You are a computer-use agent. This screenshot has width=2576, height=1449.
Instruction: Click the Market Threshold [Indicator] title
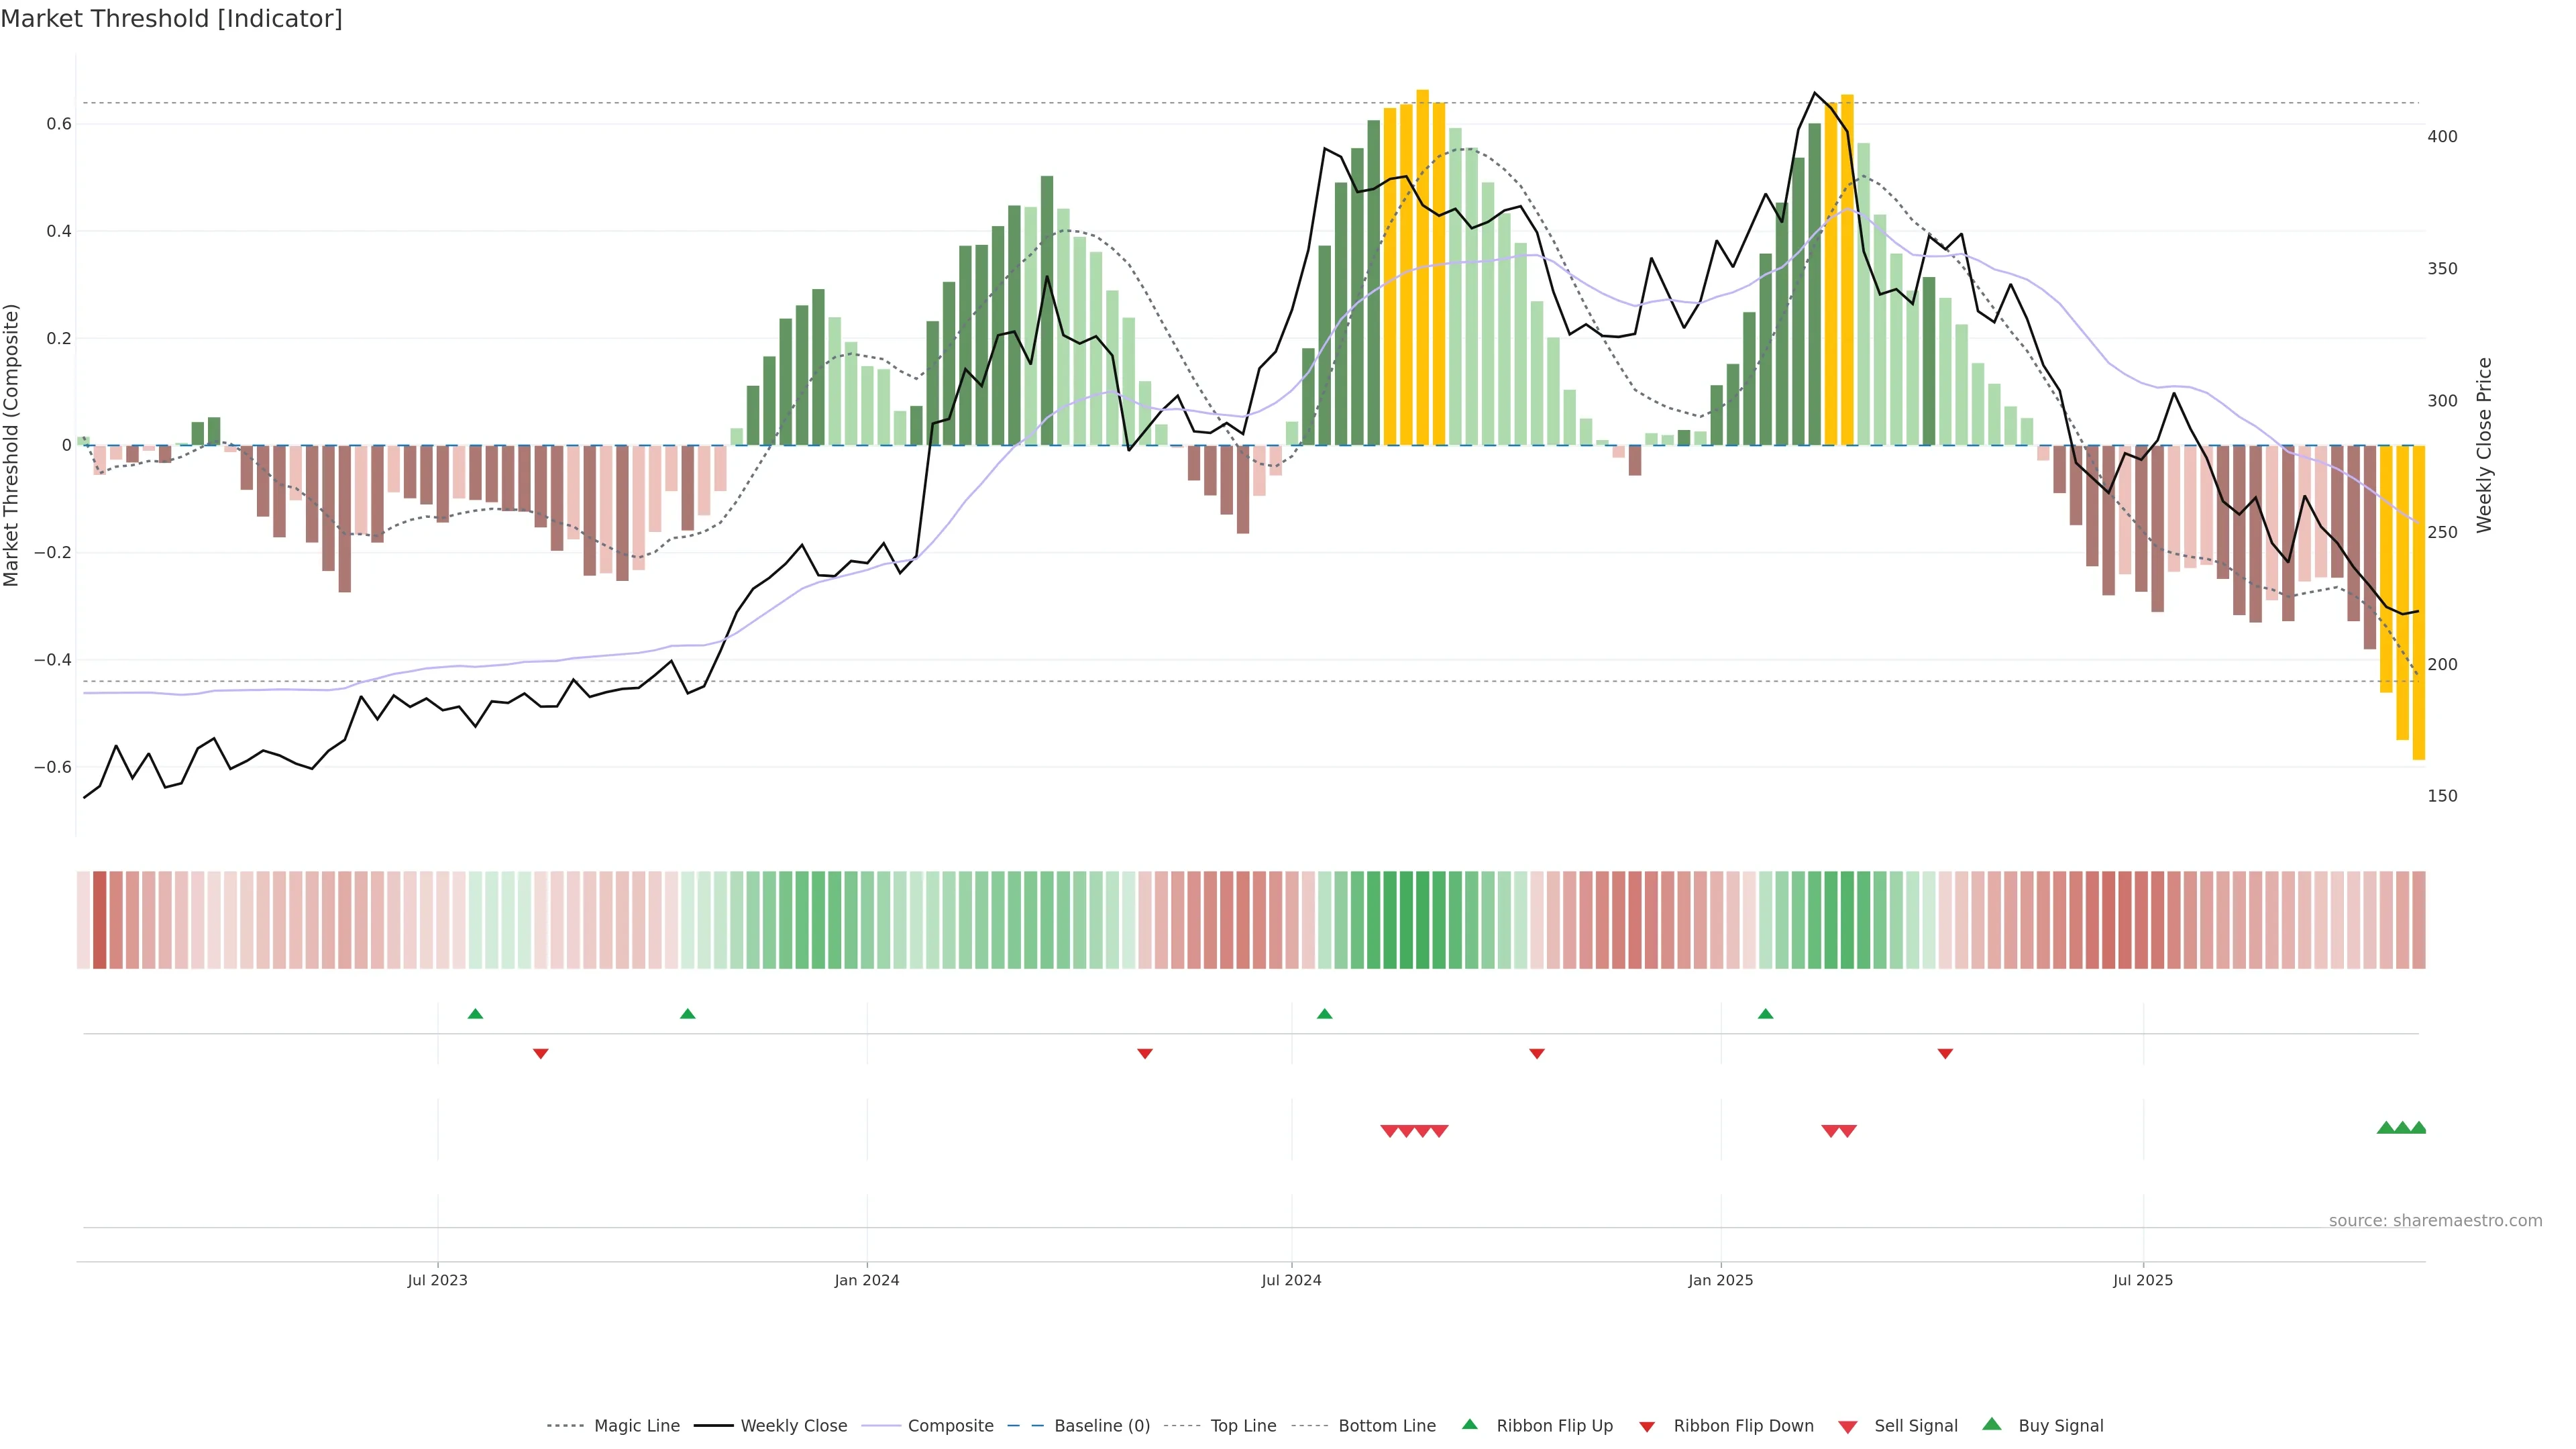tap(171, 19)
